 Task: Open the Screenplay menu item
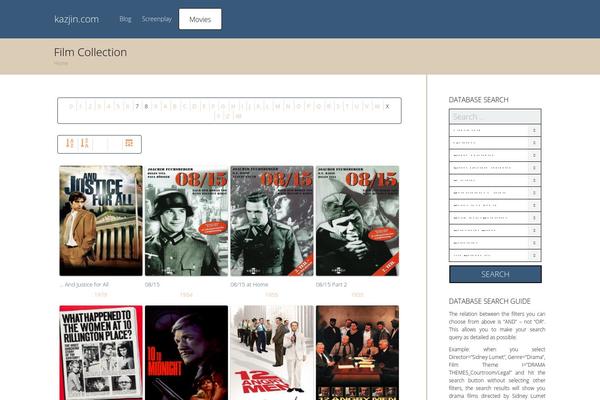click(157, 19)
